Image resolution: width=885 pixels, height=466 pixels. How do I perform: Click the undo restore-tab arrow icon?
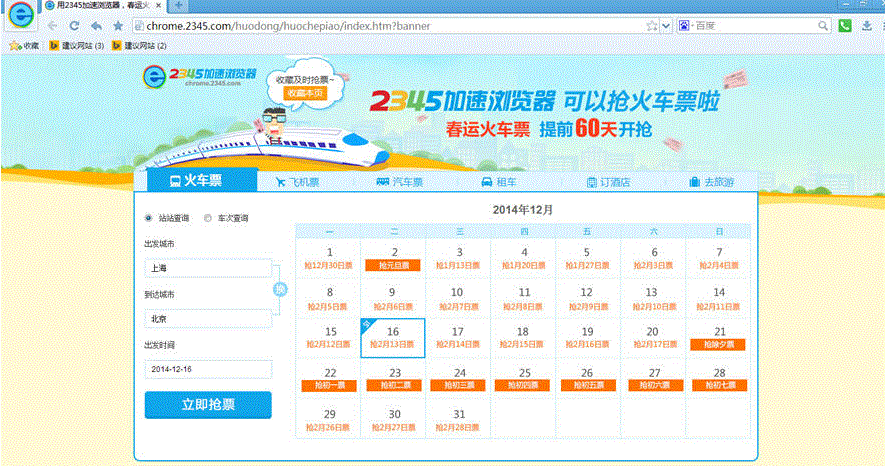[x=97, y=26]
